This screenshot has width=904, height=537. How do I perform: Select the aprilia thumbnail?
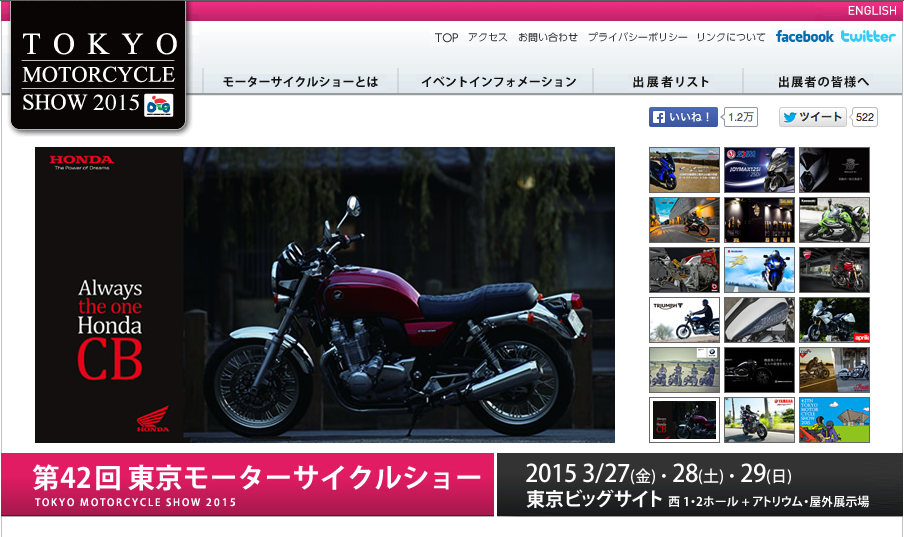point(834,320)
